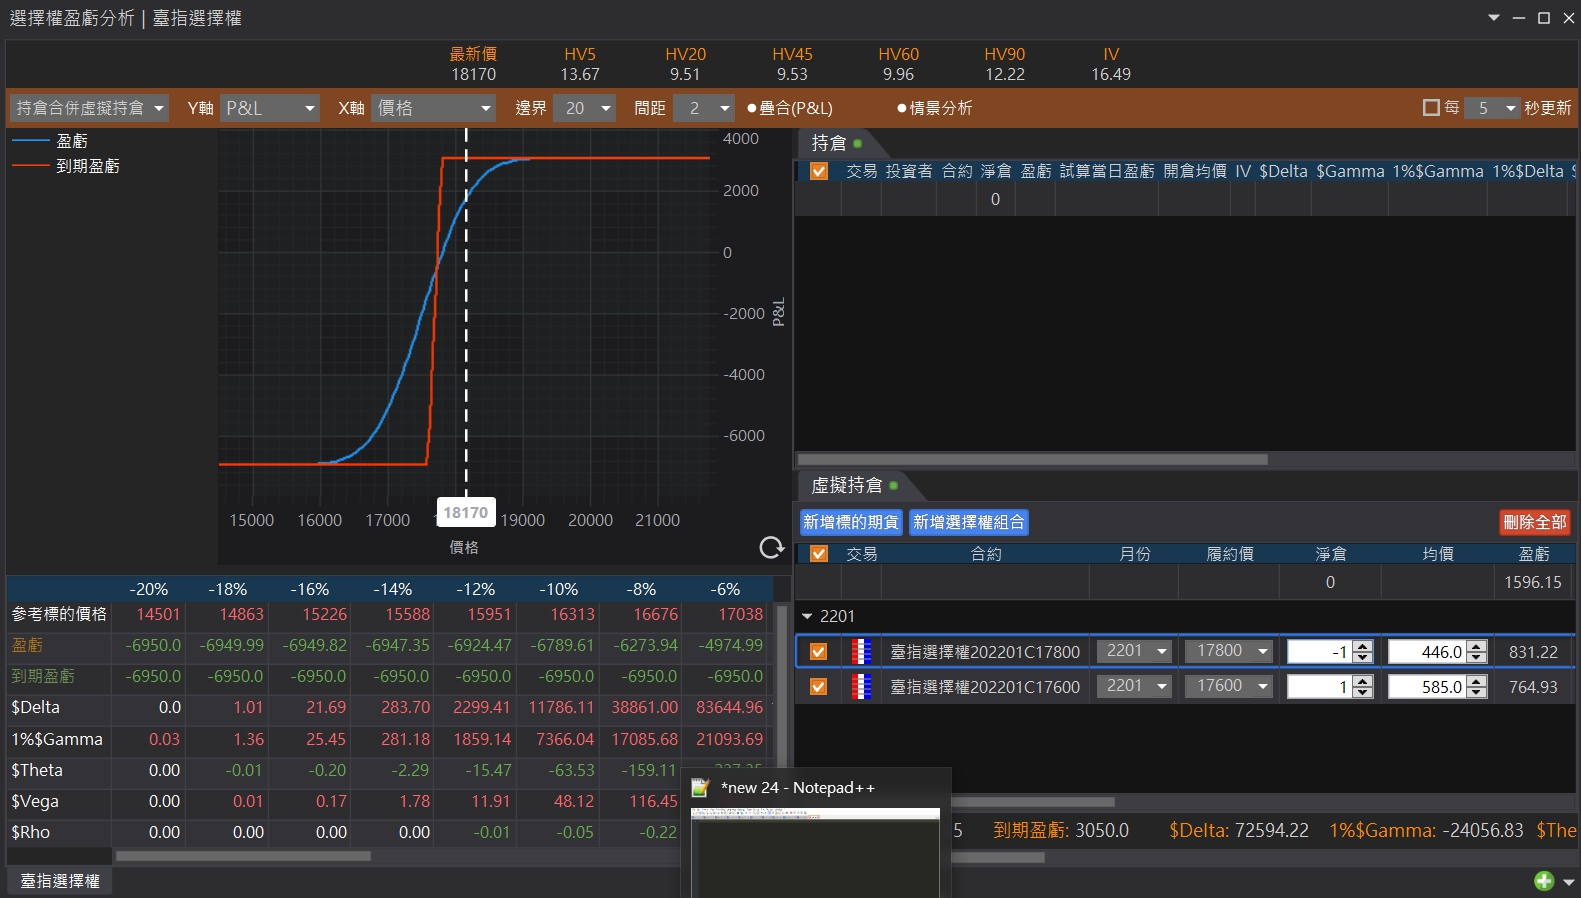The height and width of the screenshot is (898, 1581).
Task: Click the 參考標的價格 row label
Action: pyautogui.click(x=59, y=614)
